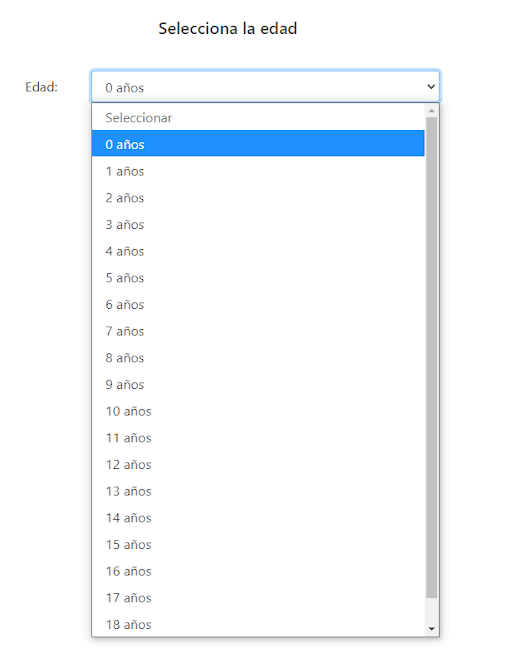Click the scrollbar down arrow
This screenshot has height=655, width=518.
click(x=432, y=629)
